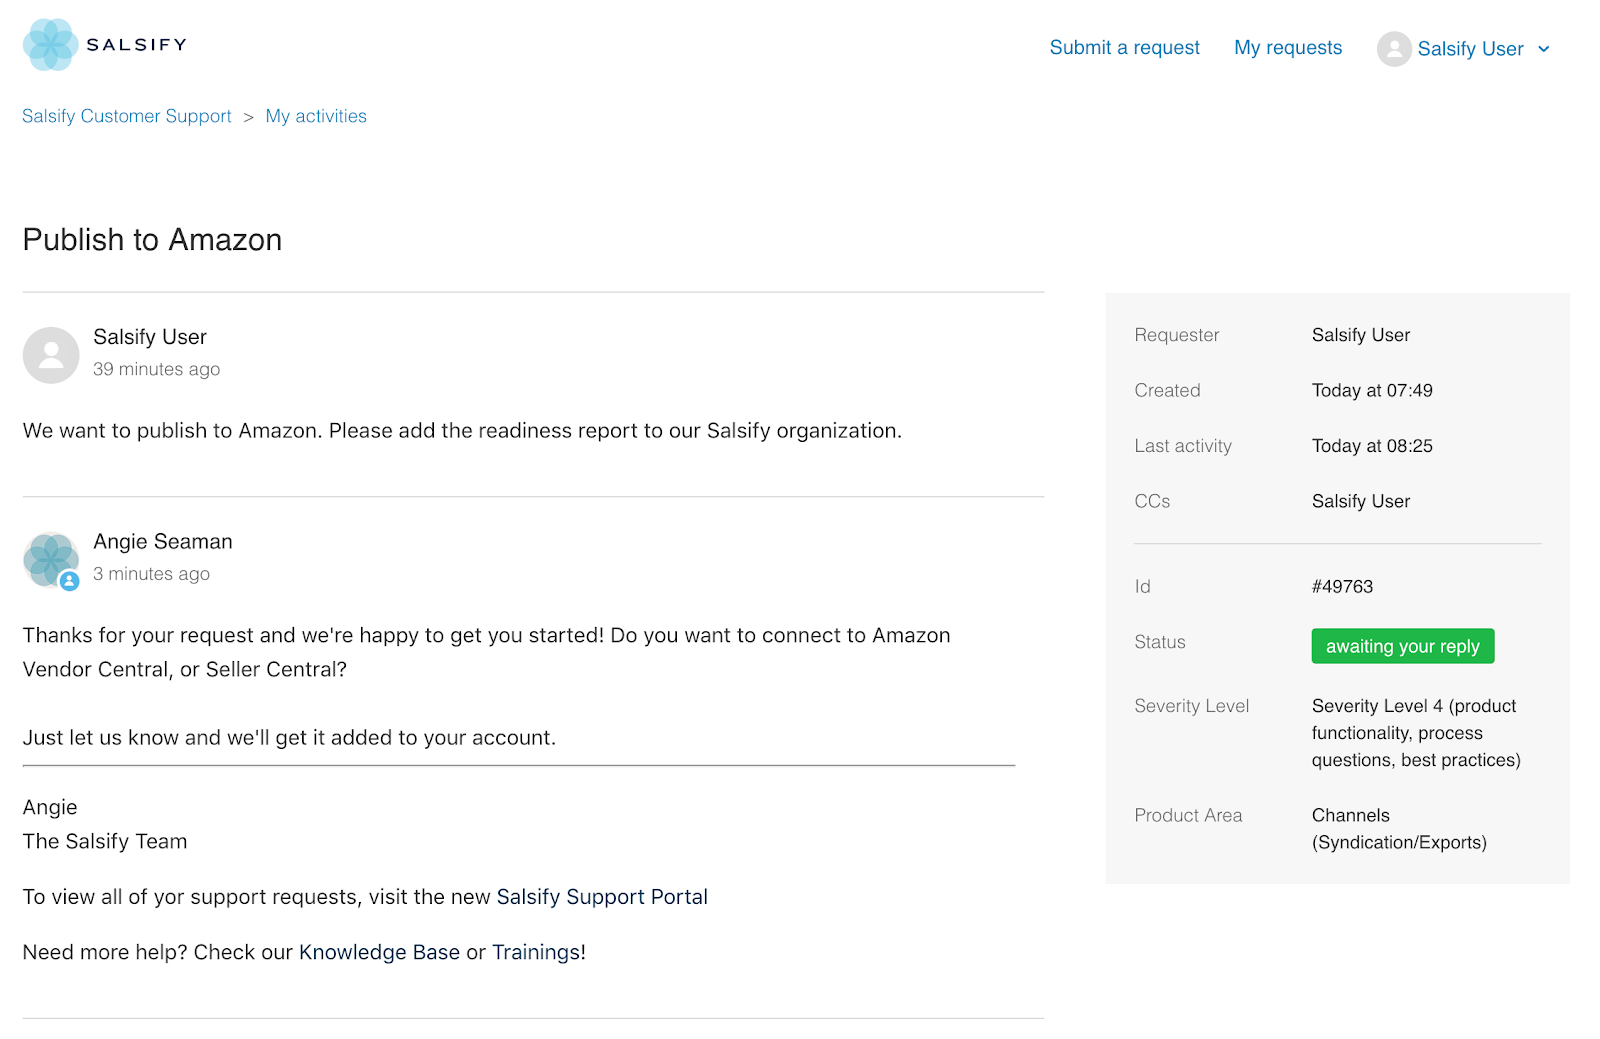This screenshot has width=1600, height=1039.
Task: Click Angie Seaman's name on reply
Action: click(x=163, y=542)
